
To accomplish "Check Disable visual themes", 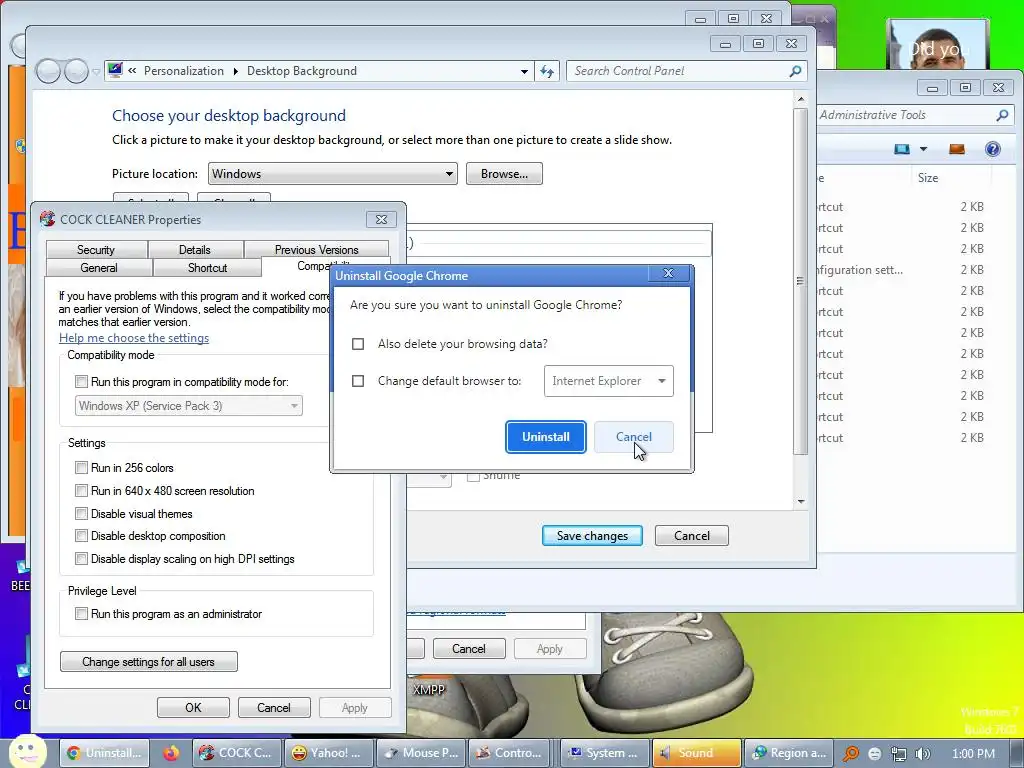I will 82,513.
